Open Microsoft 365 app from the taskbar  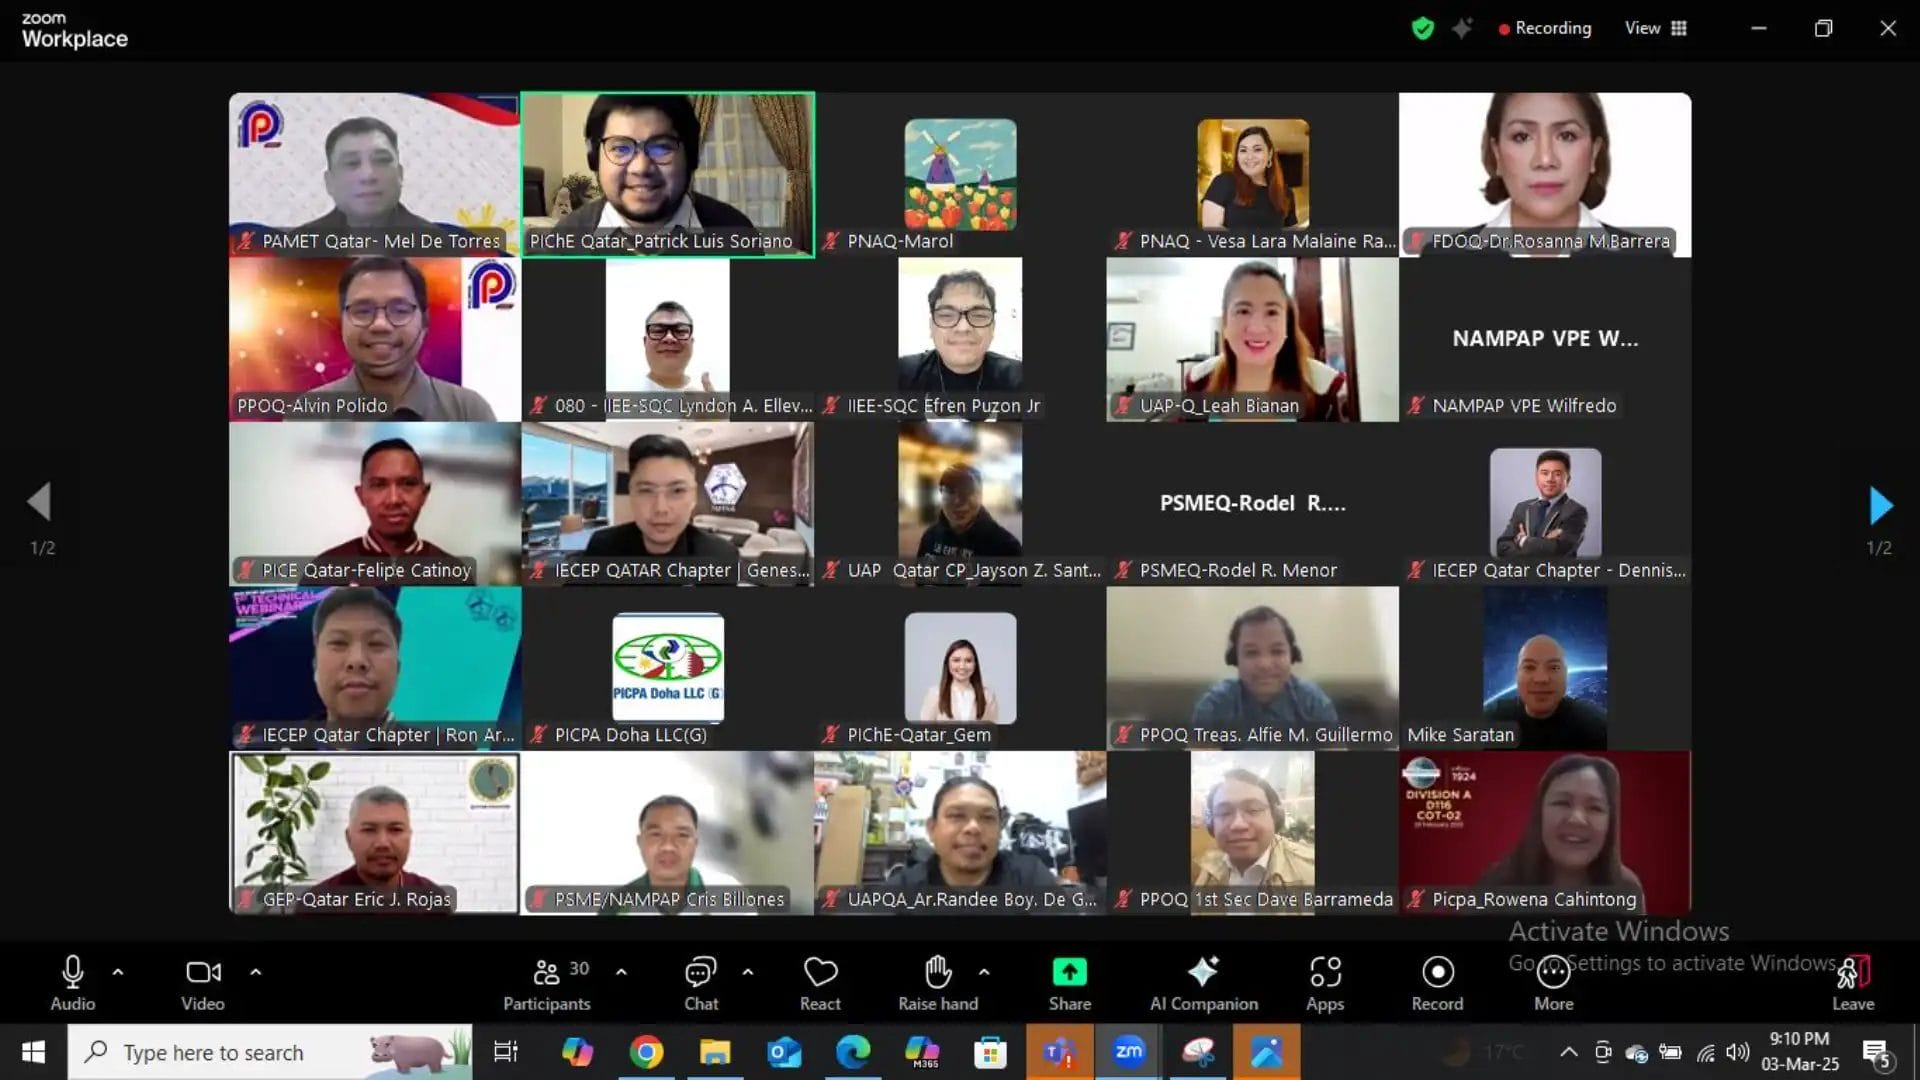tap(921, 1052)
